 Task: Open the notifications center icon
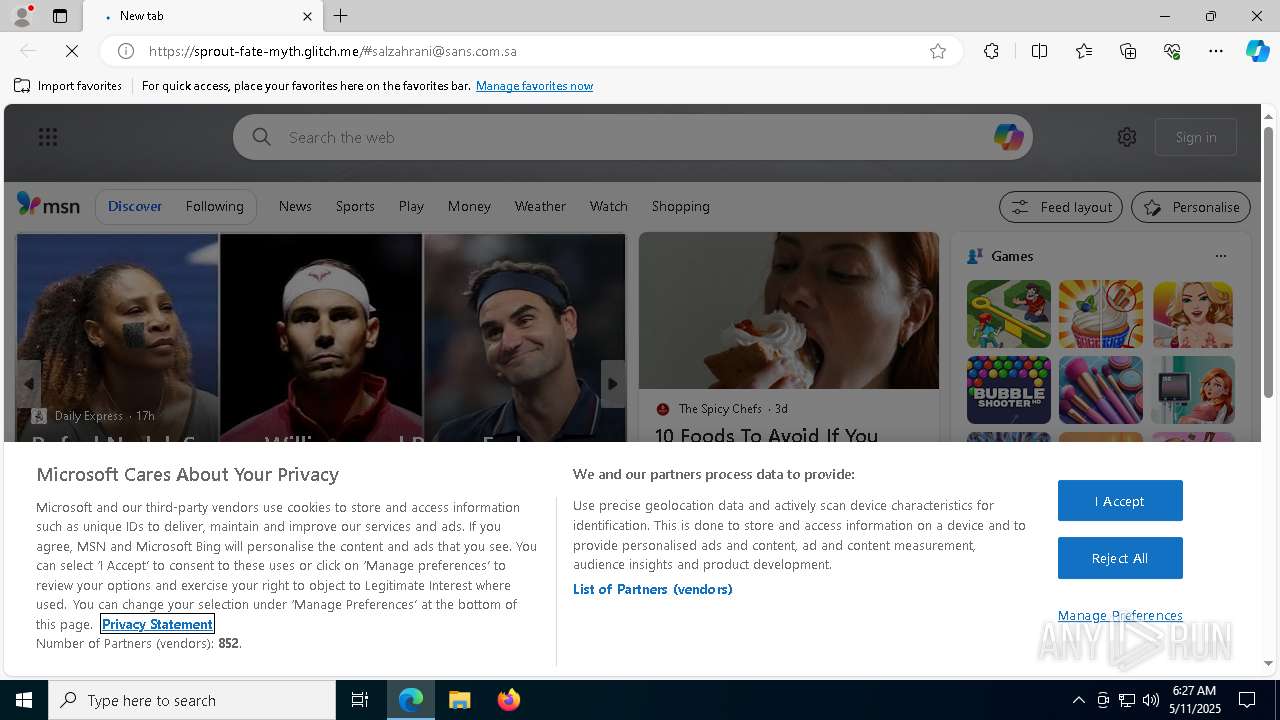tap(1247, 700)
